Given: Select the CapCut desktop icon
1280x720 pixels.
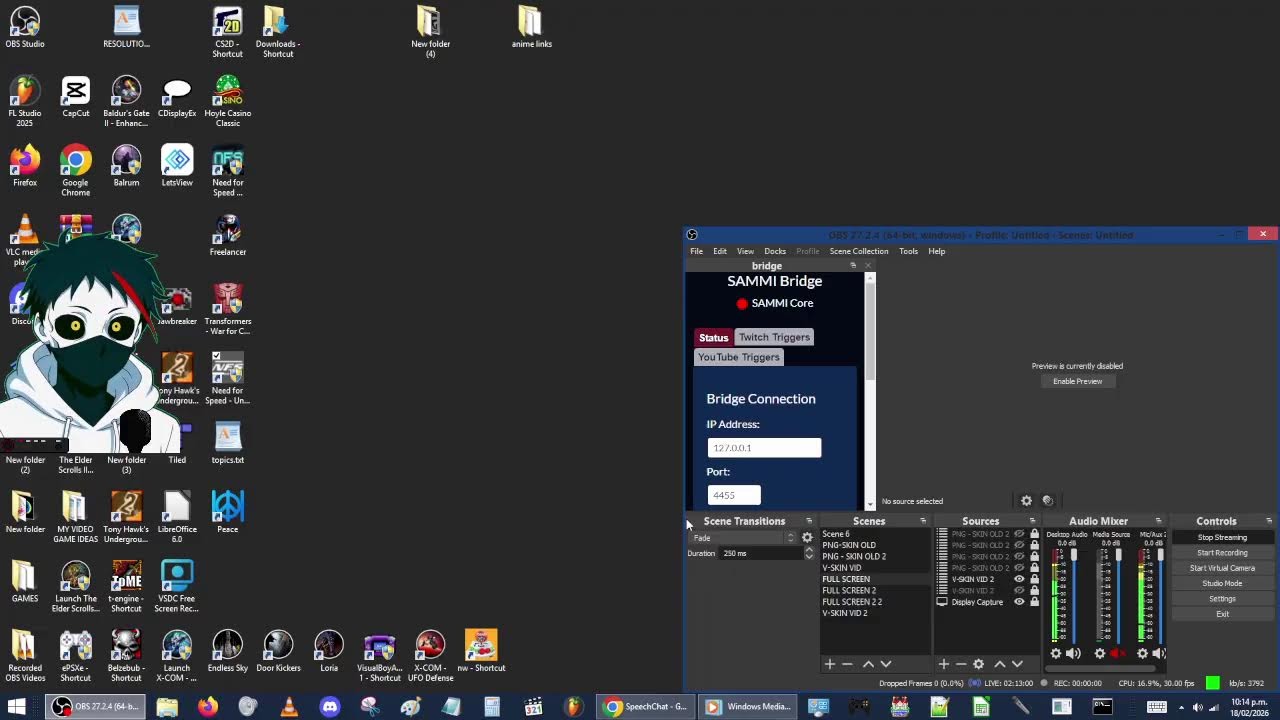Looking at the screenshot, I should (x=75, y=97).
